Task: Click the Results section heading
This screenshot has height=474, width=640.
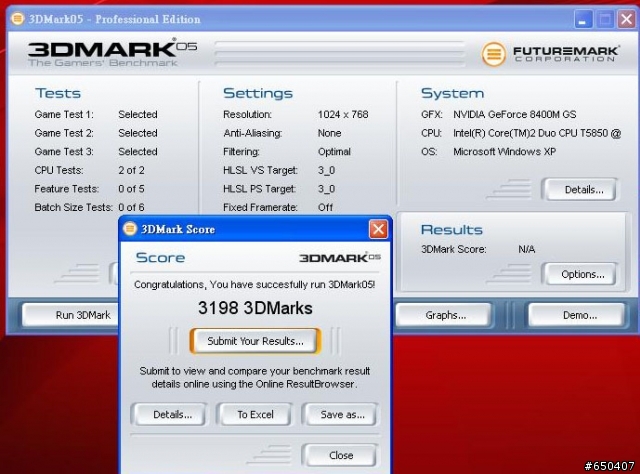Action: (x=451, y=229)
